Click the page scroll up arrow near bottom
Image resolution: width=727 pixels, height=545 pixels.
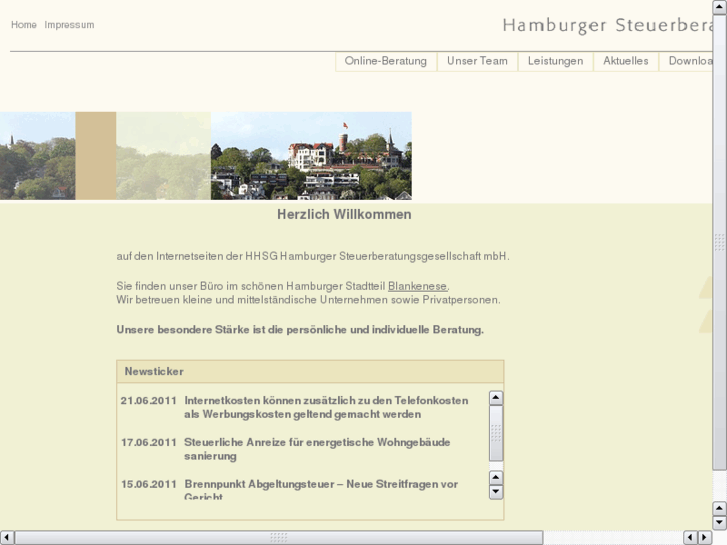719,508
